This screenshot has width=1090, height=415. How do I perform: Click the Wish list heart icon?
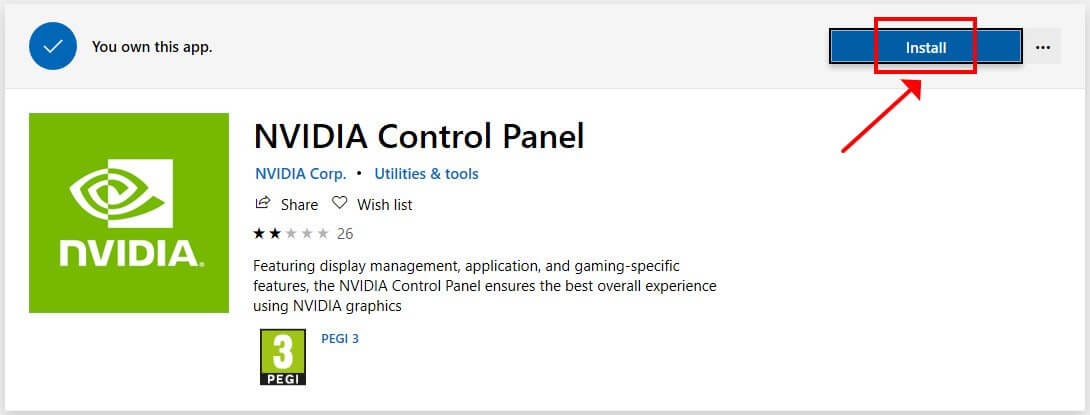click(339, 203)
